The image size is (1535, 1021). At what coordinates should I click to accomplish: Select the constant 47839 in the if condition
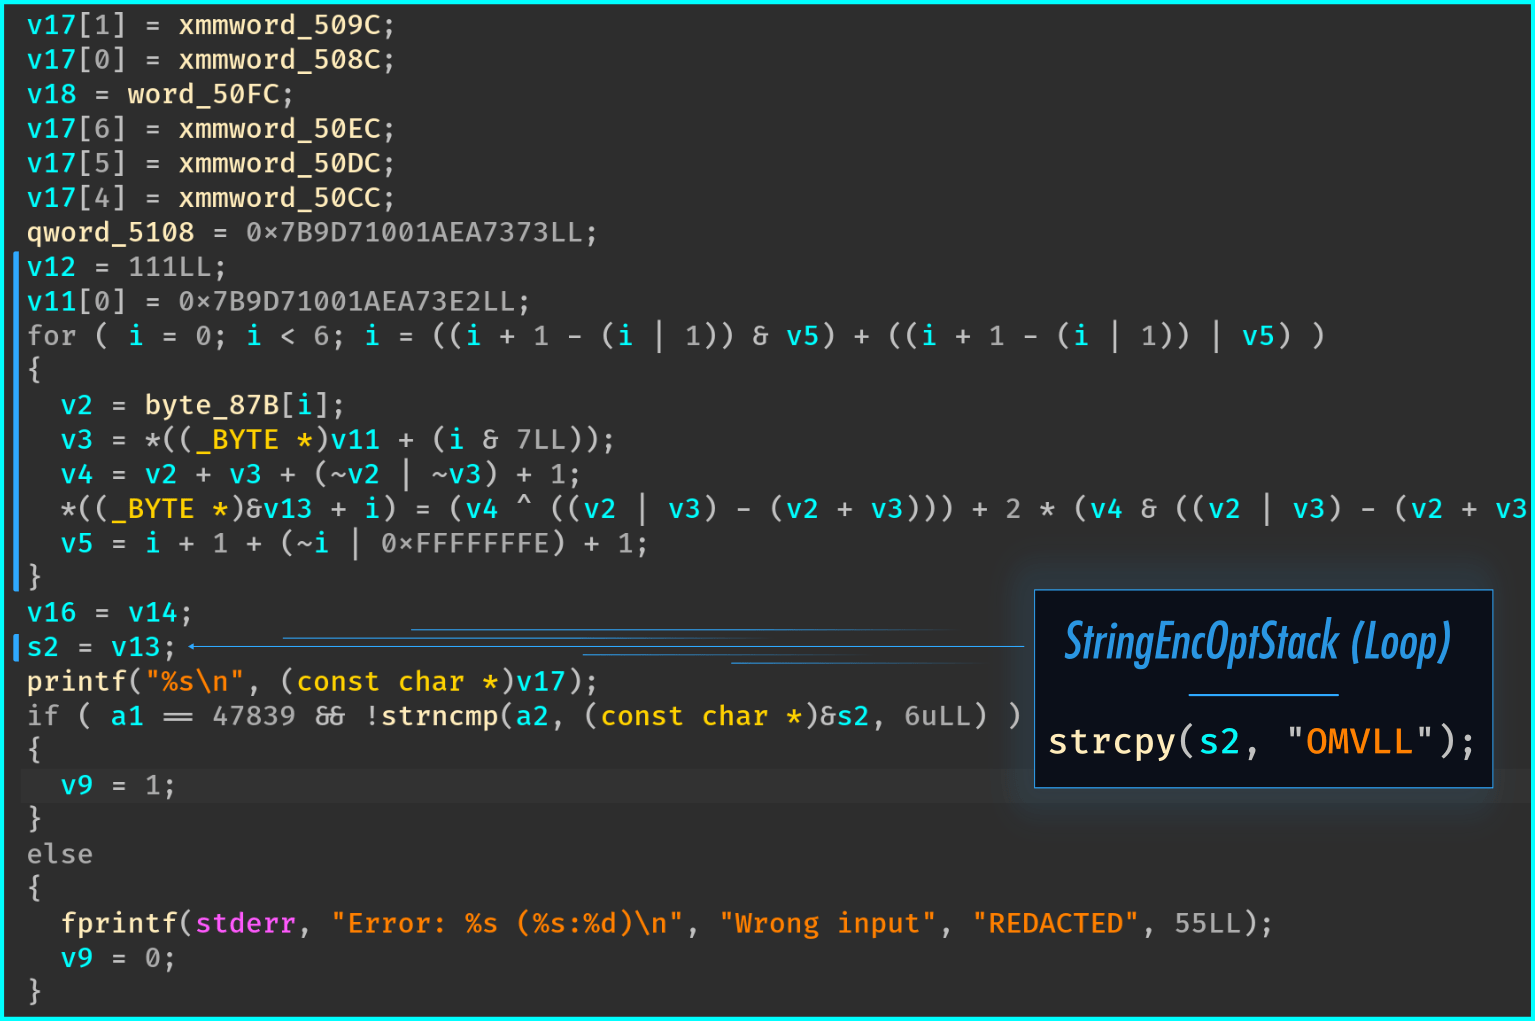[250, 716]
